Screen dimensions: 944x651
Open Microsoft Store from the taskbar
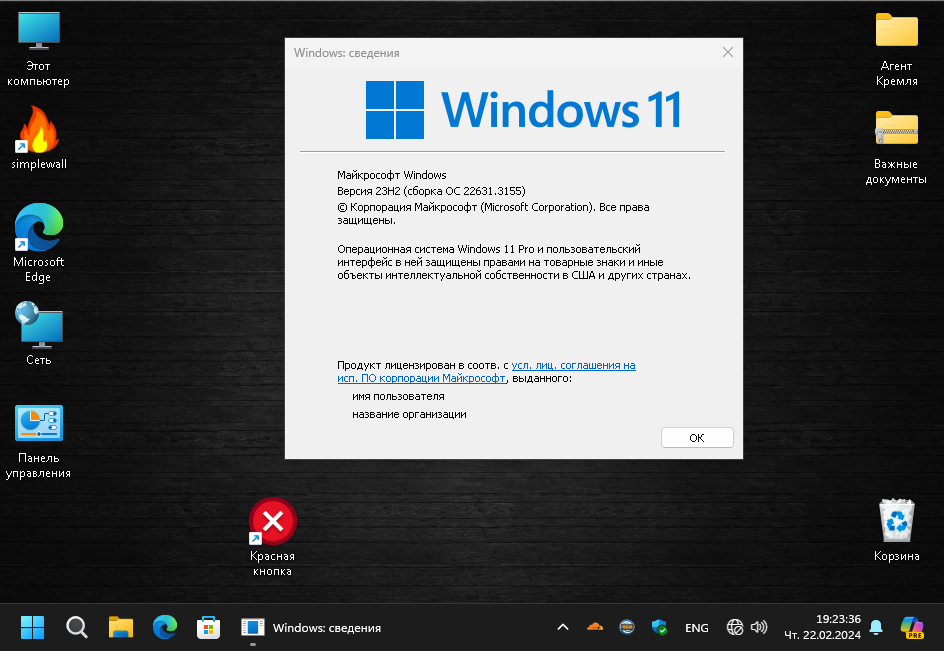(x=208, y=628)
